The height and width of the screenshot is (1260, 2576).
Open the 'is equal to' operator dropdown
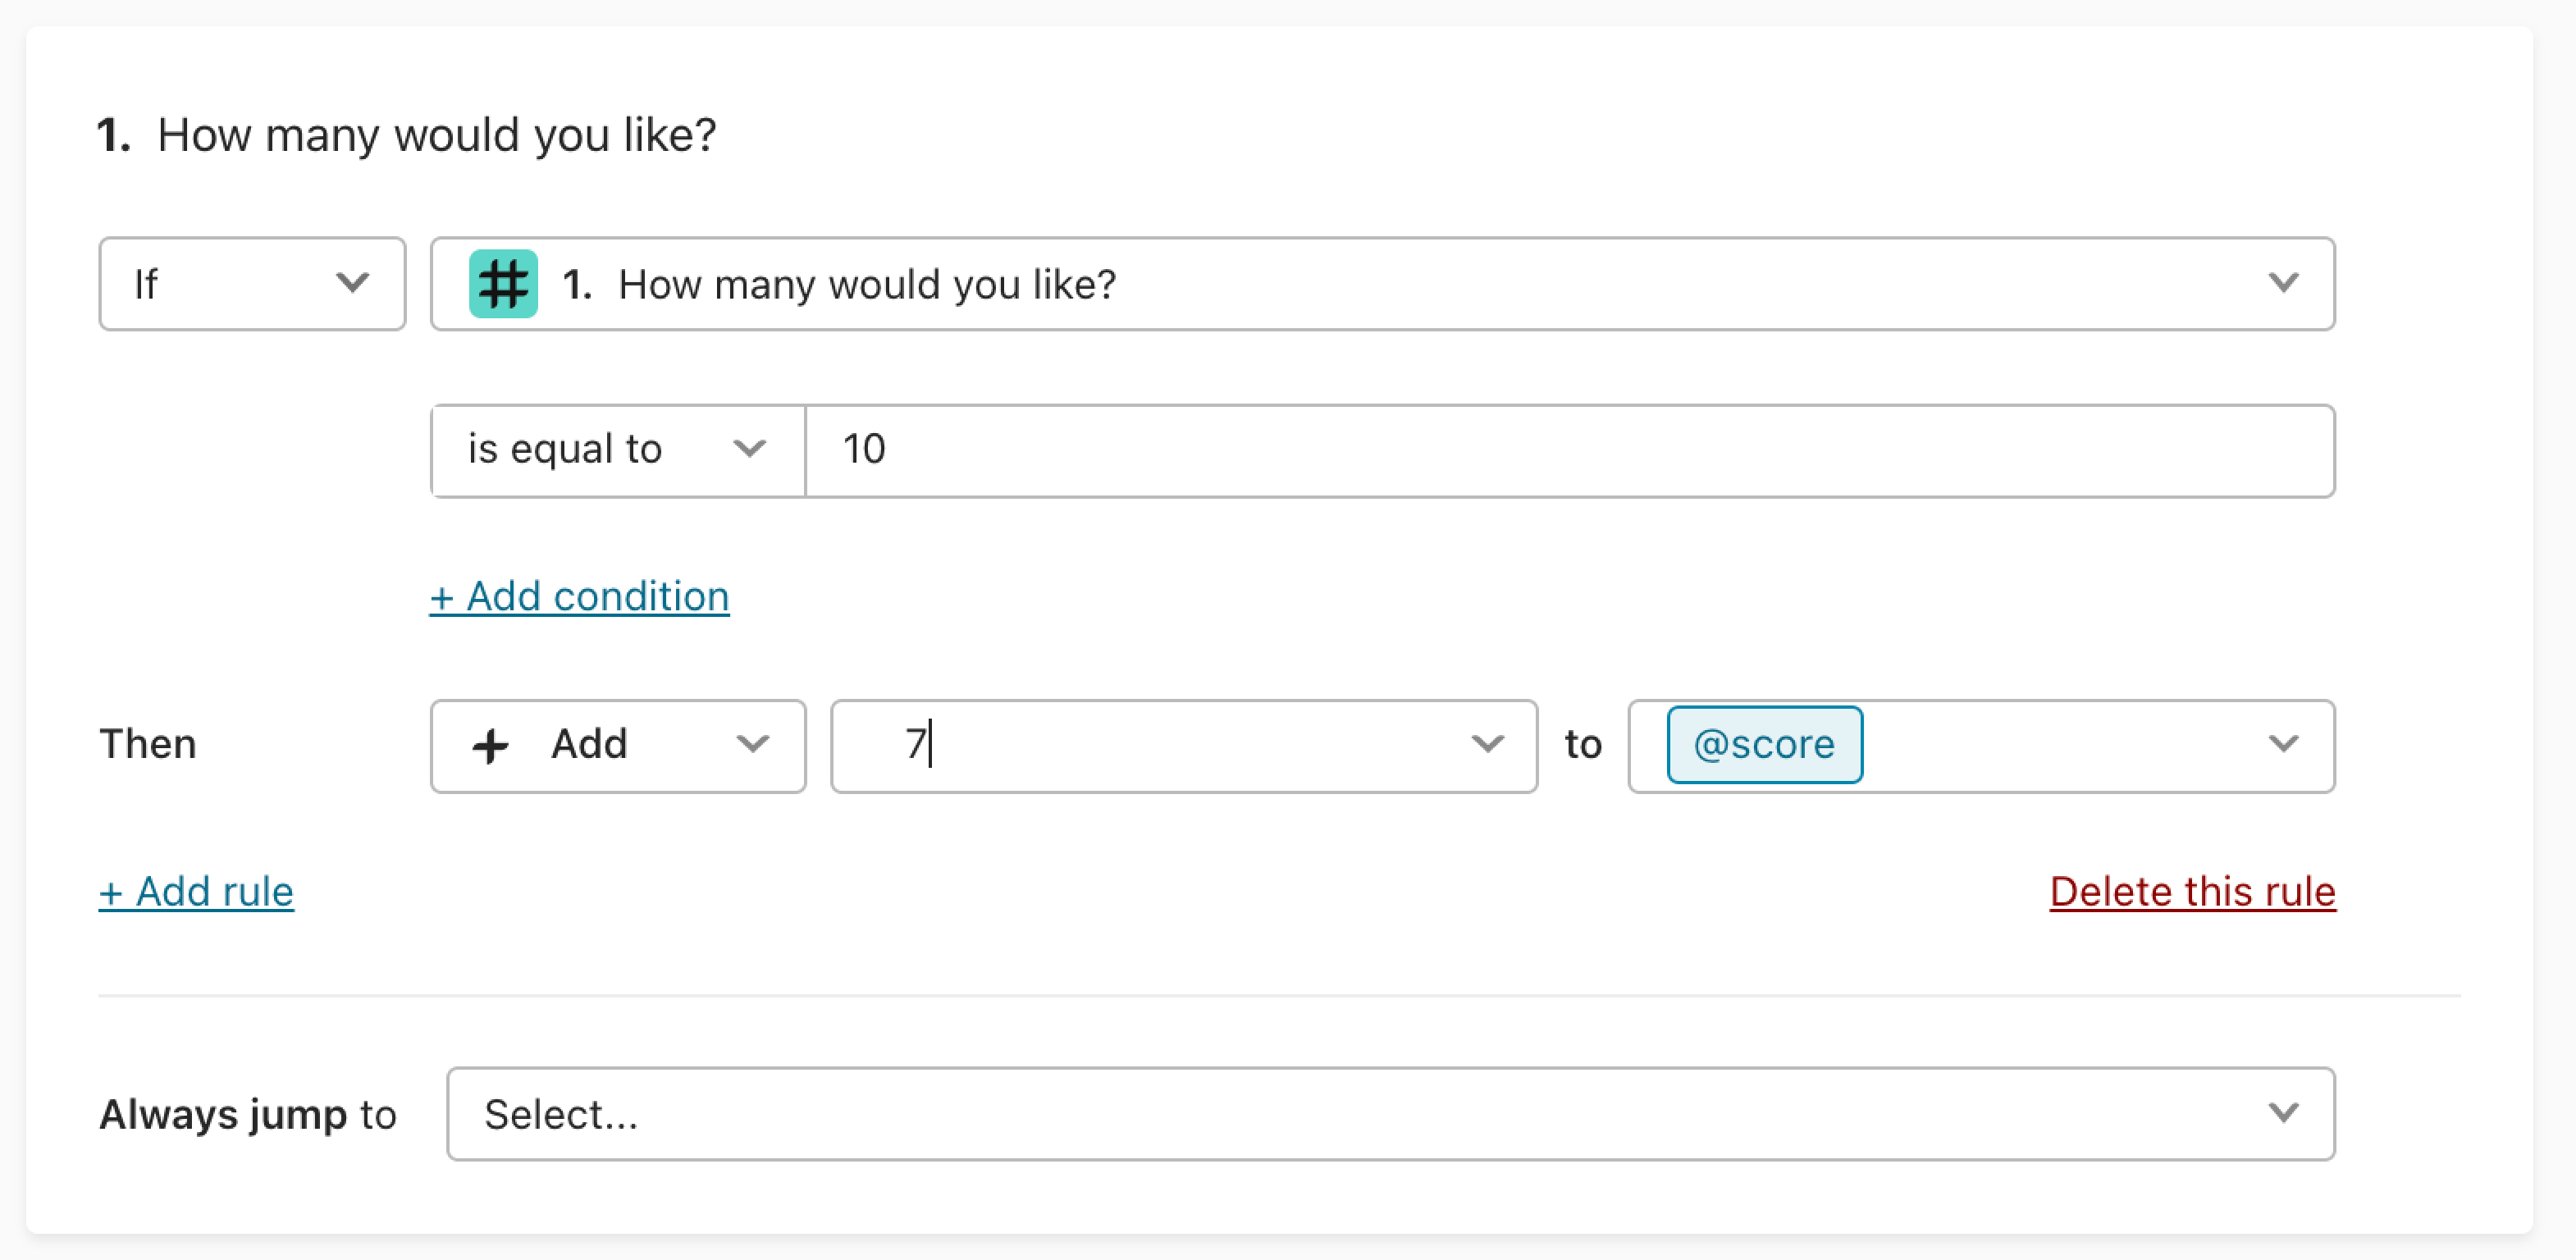tap(618, 451)
